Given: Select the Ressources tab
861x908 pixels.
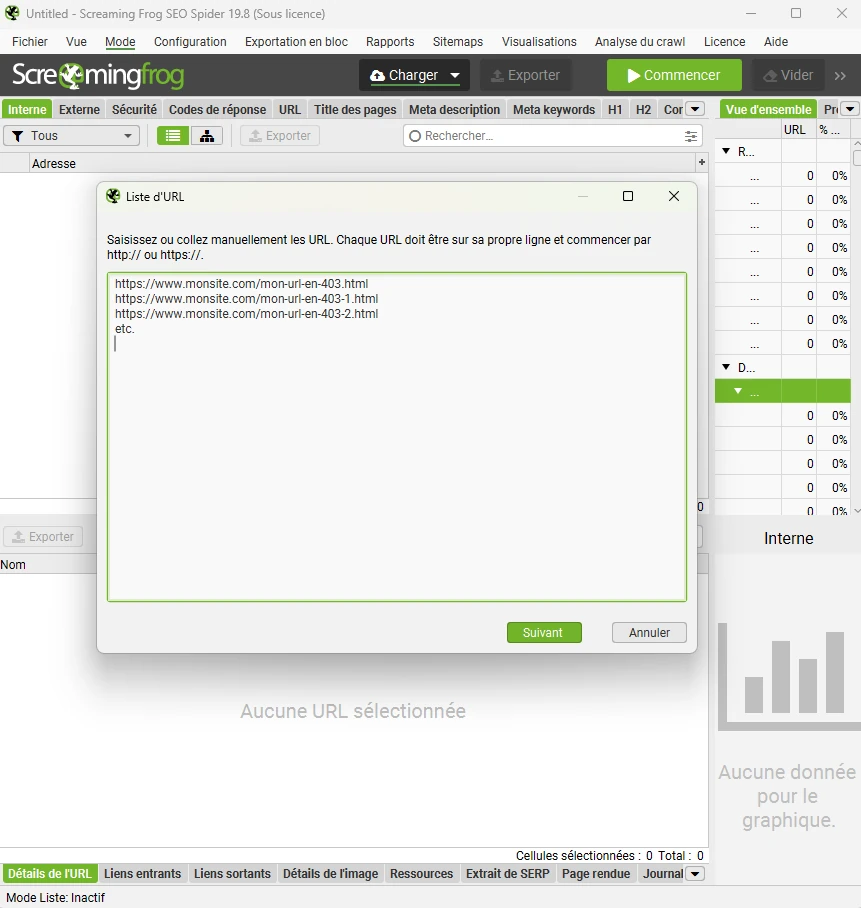Looking at the screenshot, I should [x=422, y=874].
